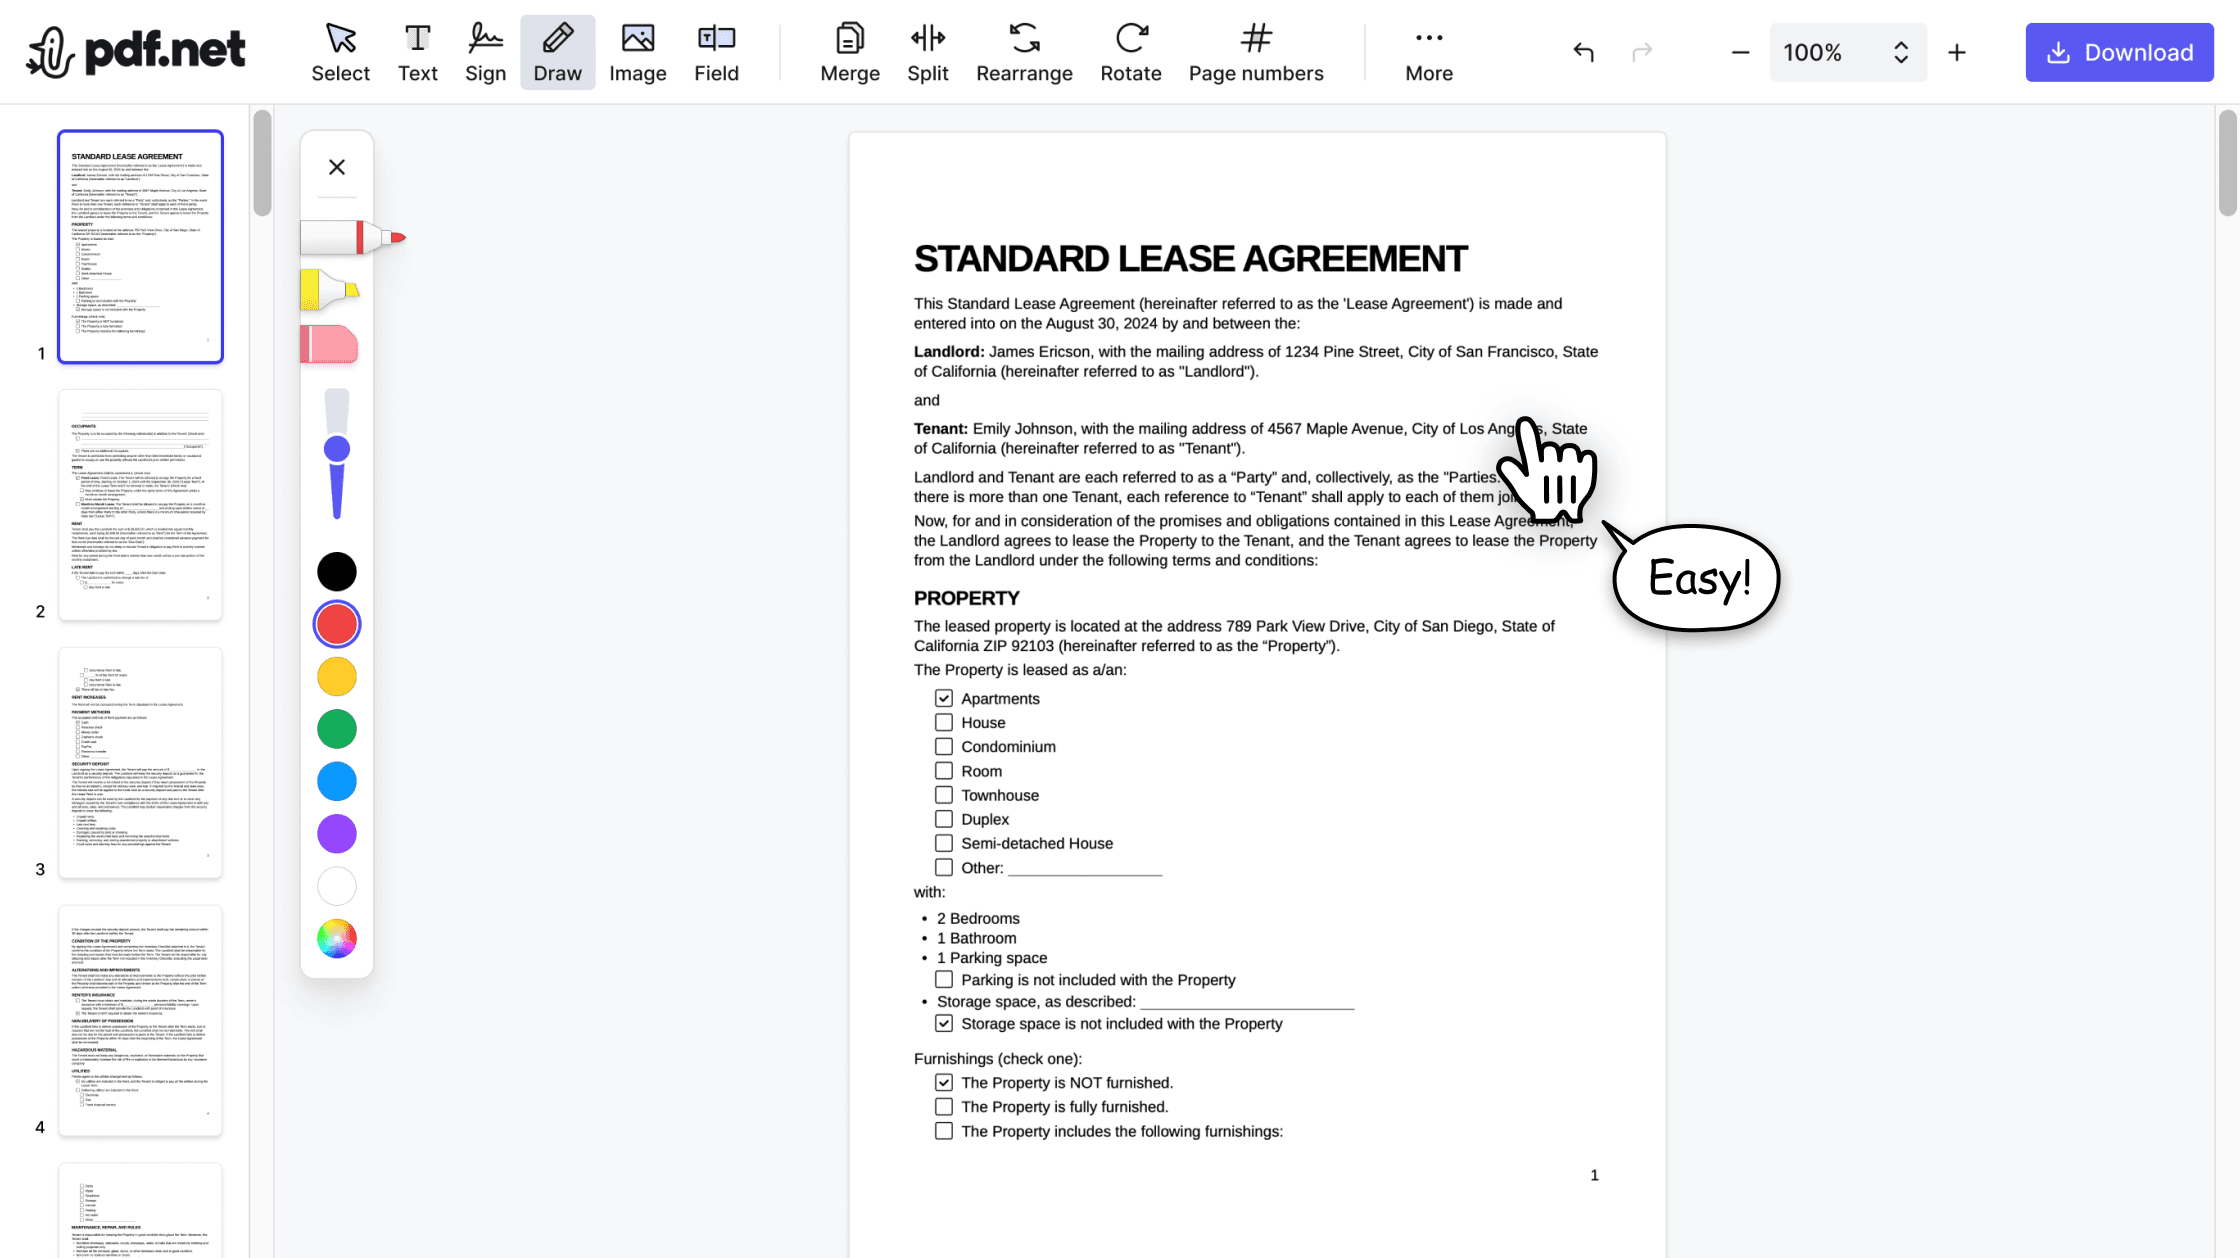
Task: Expand the More tools menu
Action: pyautogui.click(x=1429, y=51)
